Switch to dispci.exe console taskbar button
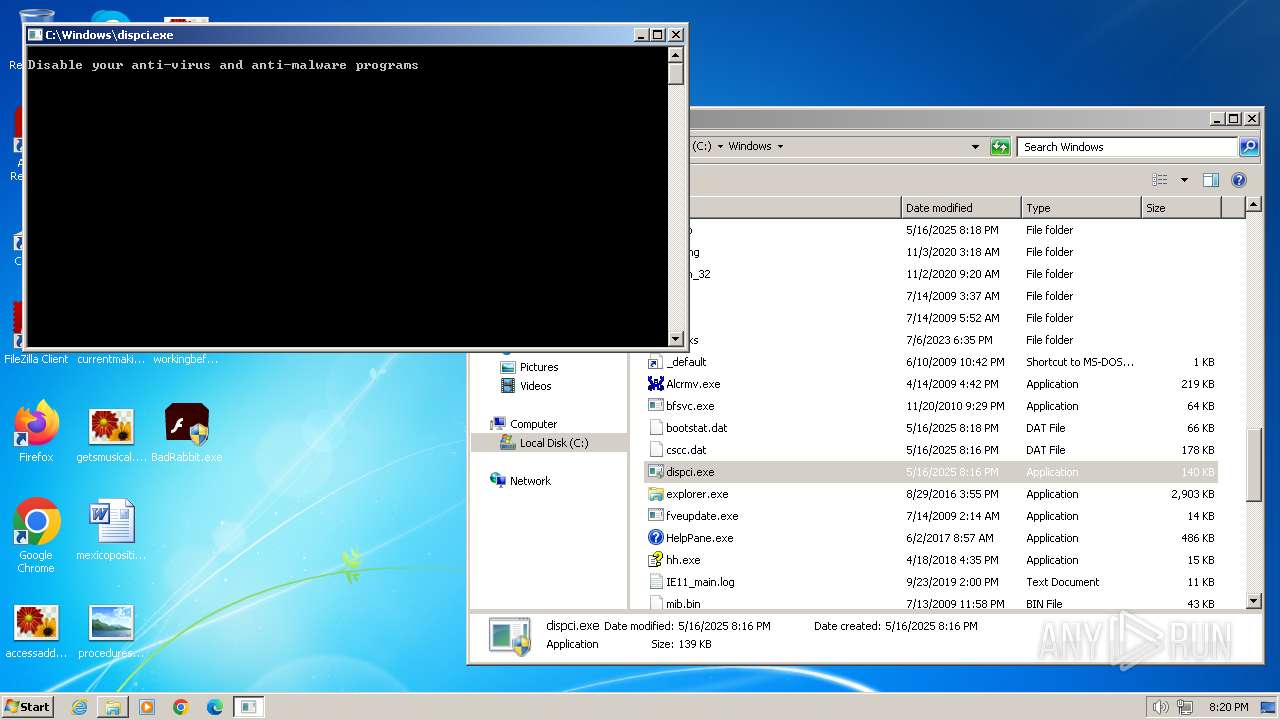1280x720 pixels. pyautogui.click(x=249, y=707)
